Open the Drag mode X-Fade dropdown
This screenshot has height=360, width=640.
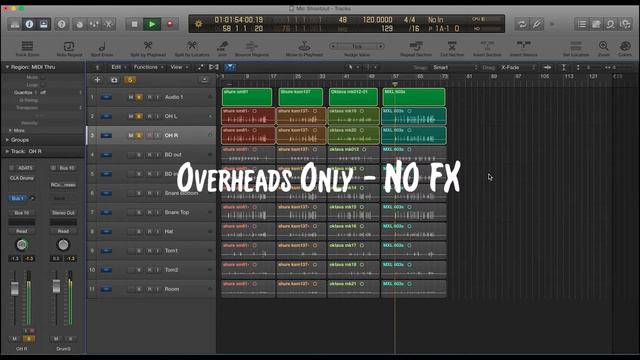click(518, 67)
